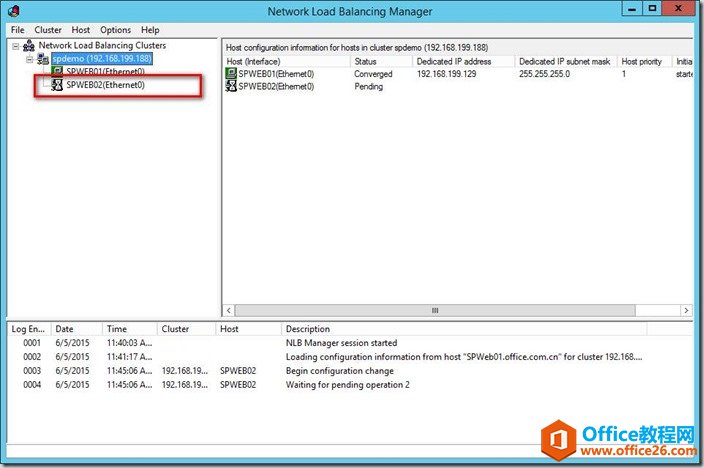Sort by Host (Interface) column header
The image size is (704, 468).
(x=287, y=62)
